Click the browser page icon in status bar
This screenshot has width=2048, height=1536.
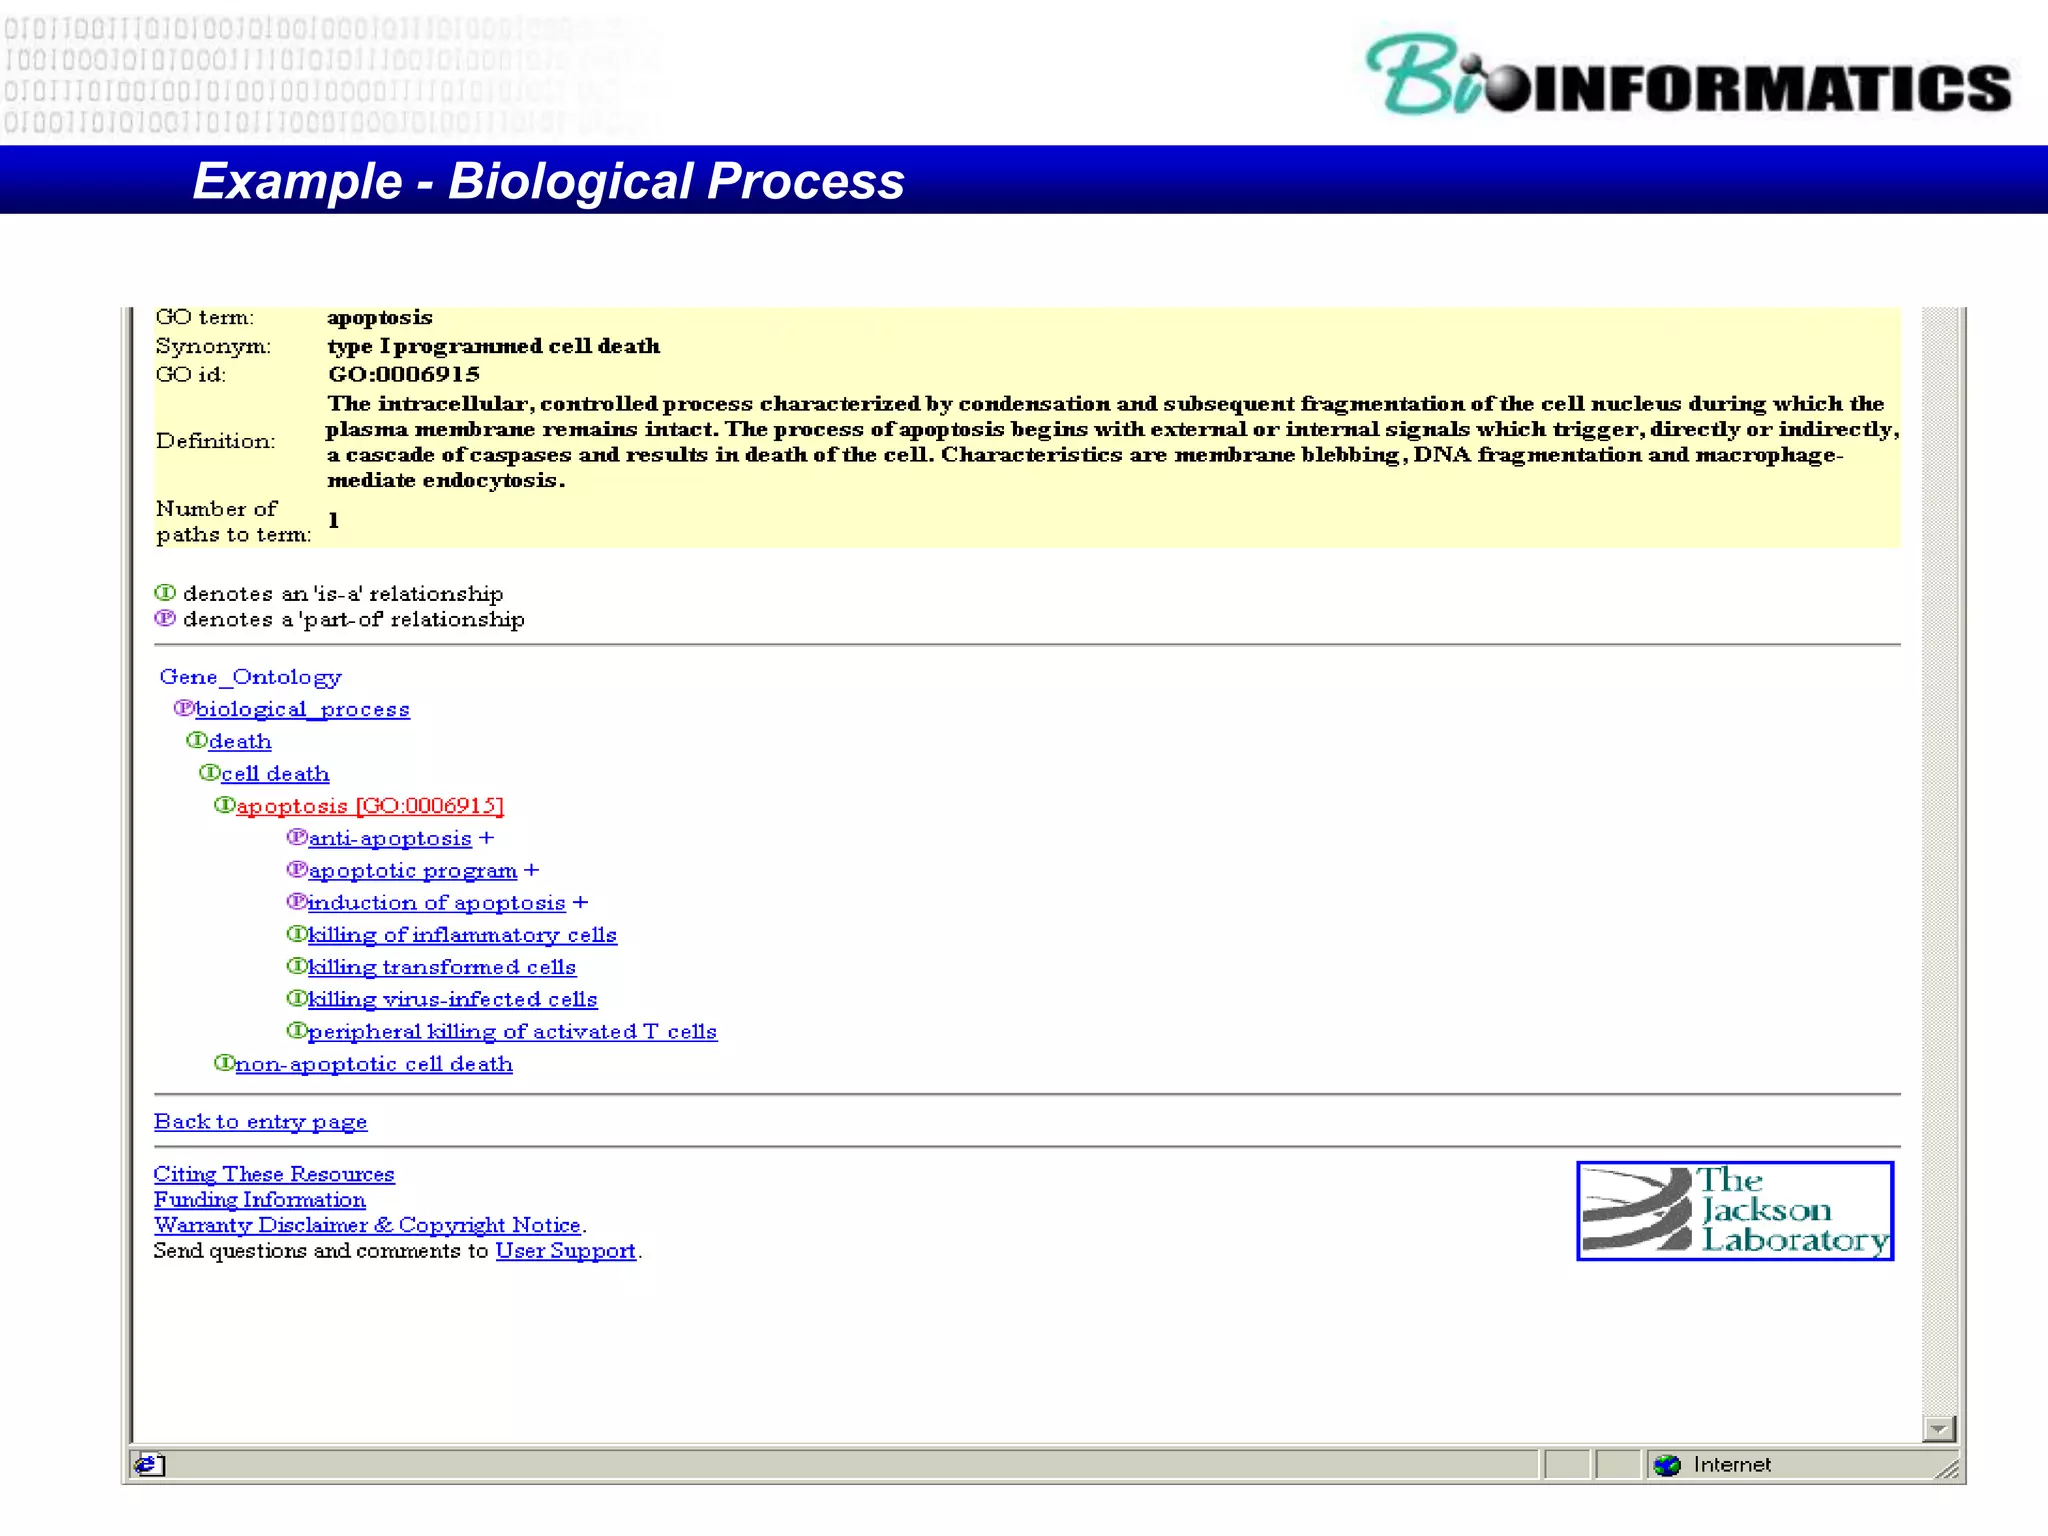coord(150,1465)
